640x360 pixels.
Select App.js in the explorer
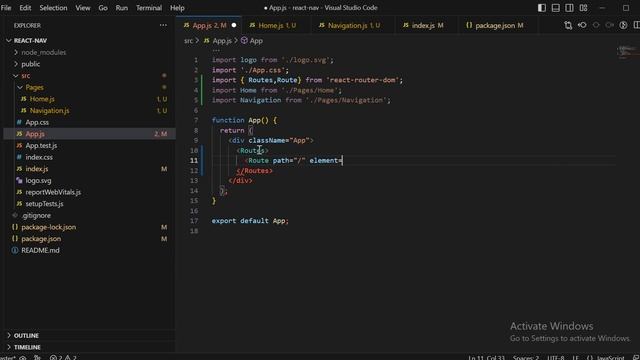tap(88, 134)
